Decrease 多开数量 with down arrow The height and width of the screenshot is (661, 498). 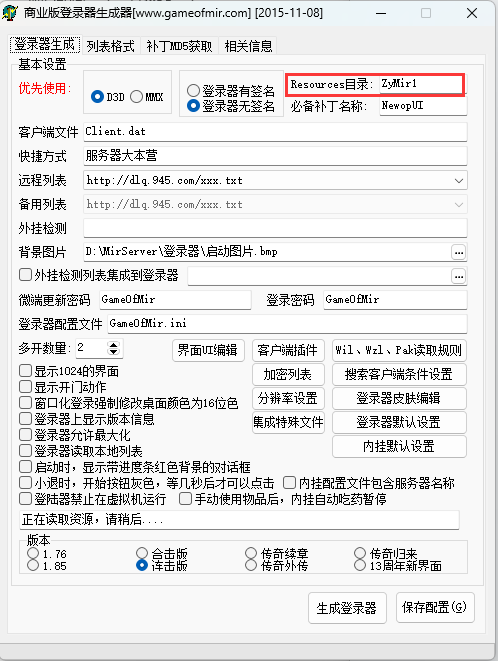point(113,352)
